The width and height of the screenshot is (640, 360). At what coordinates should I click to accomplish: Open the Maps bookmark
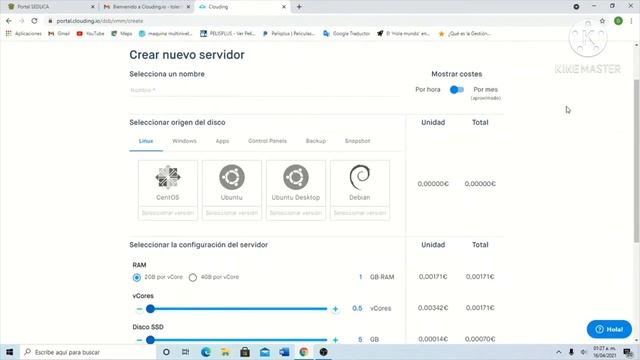point(122,33)
